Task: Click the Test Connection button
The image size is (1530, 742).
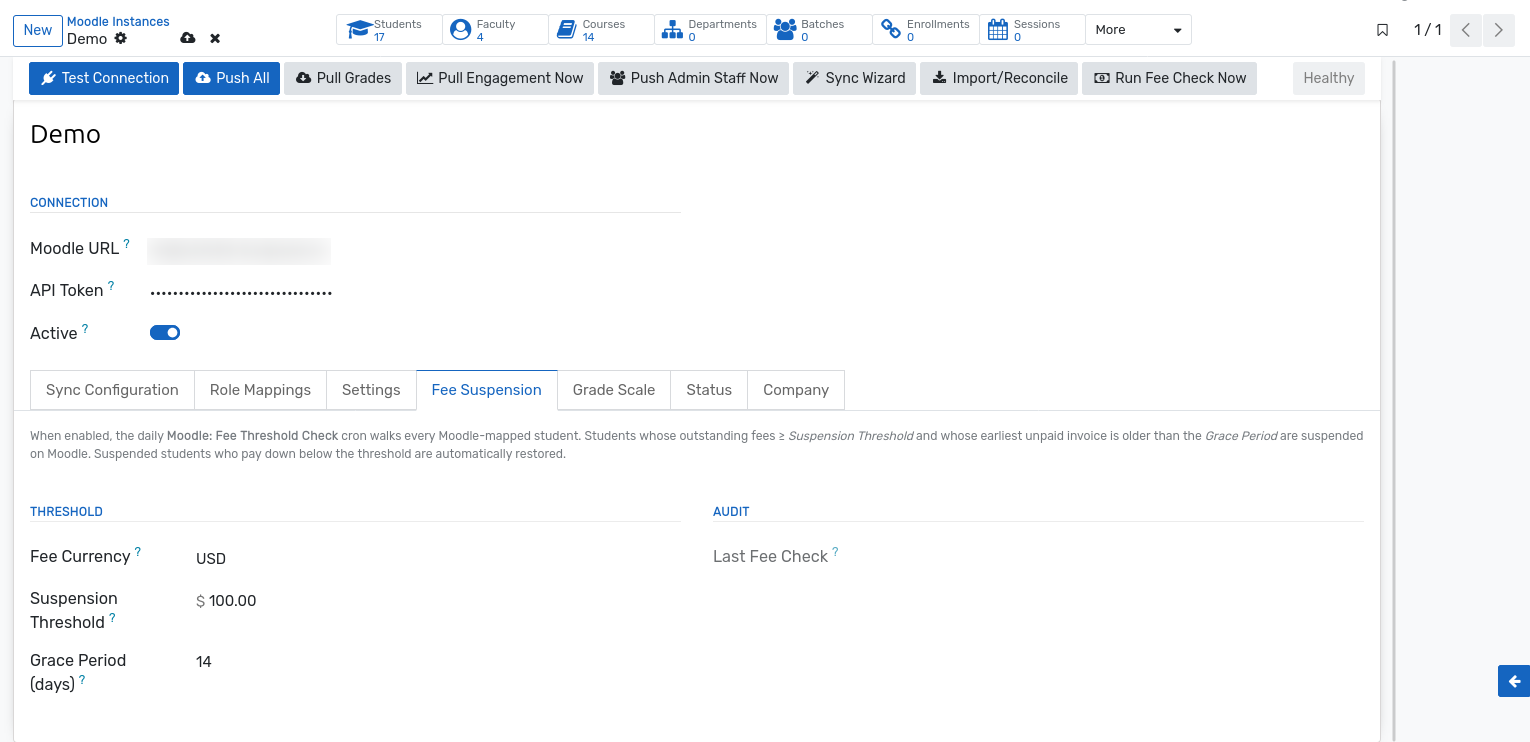Action: 104,78
